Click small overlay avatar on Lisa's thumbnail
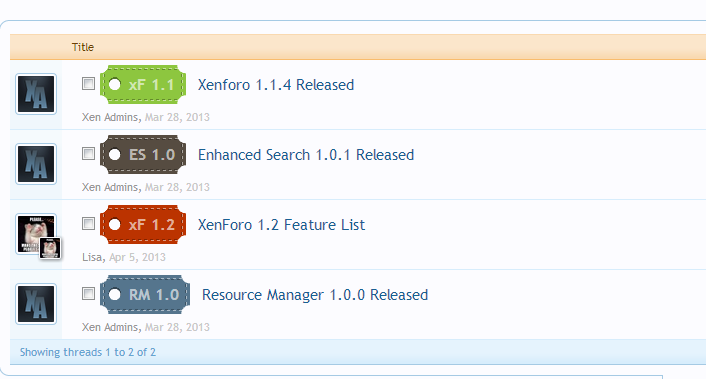The width and height of the screenshot is (706, 379). 50,248
